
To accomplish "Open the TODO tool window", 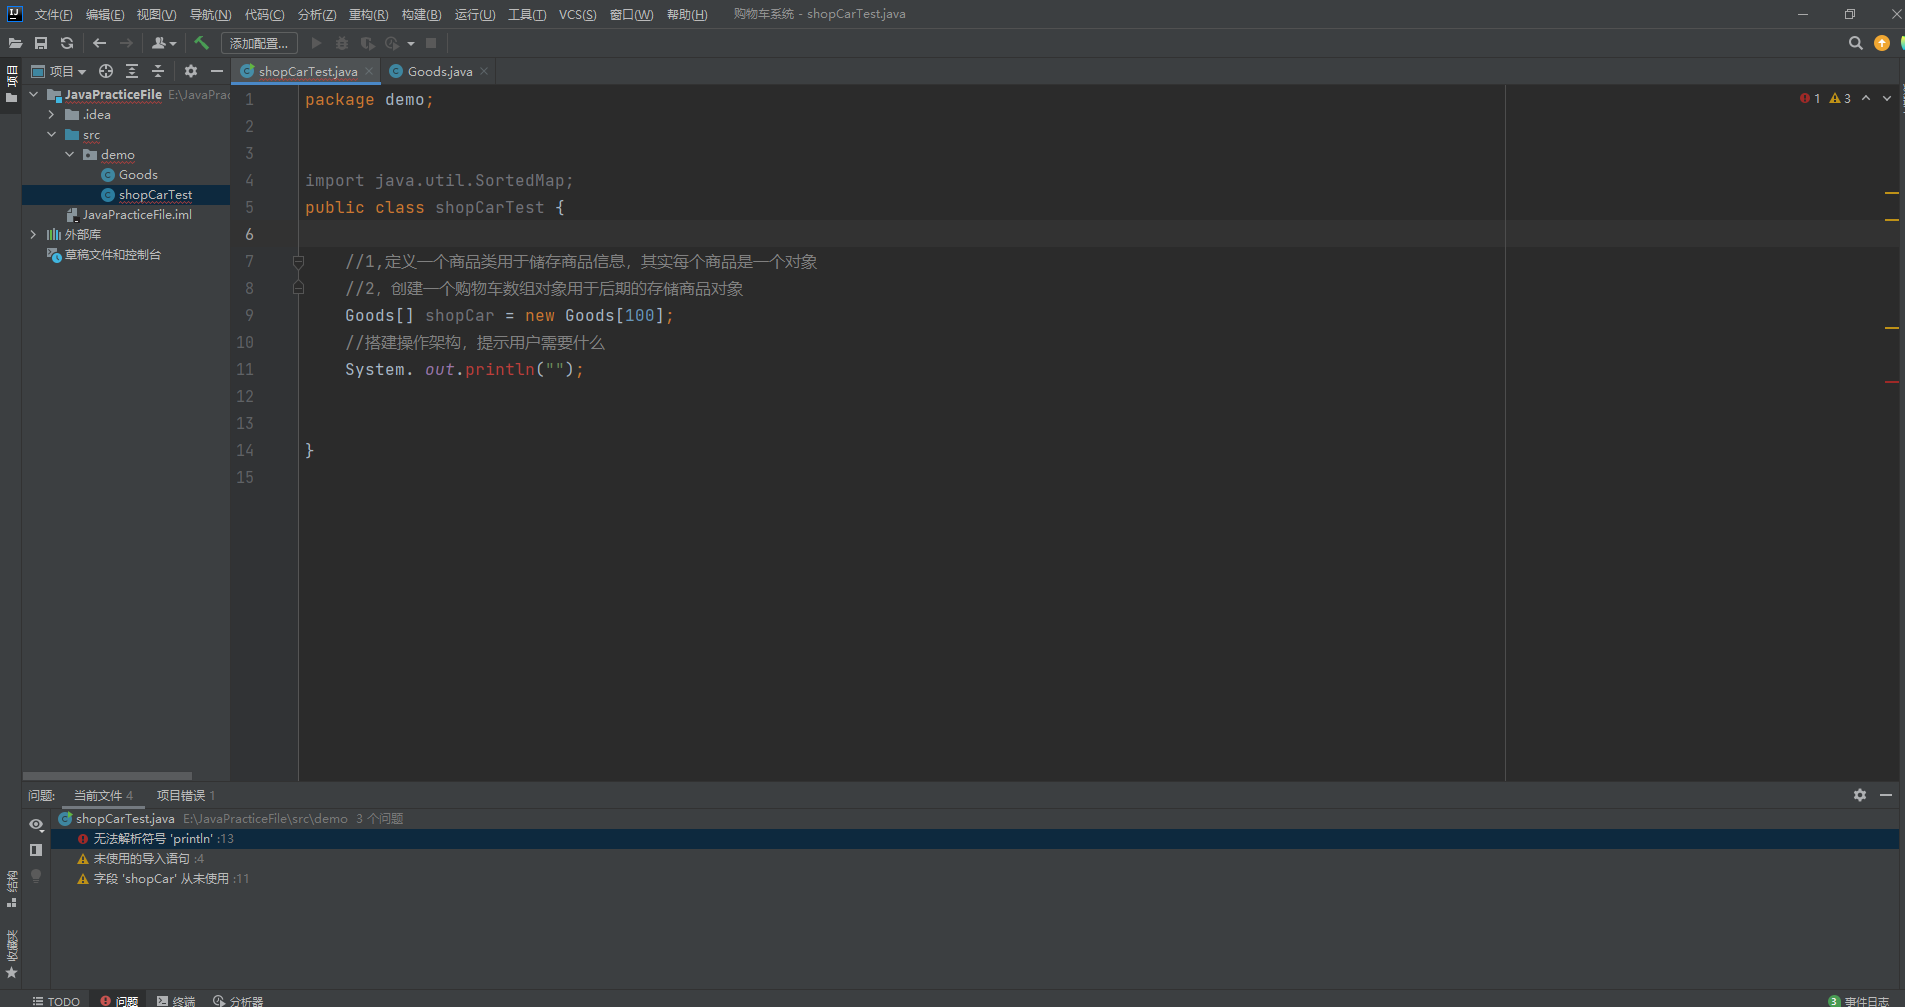I will 56,1001.
